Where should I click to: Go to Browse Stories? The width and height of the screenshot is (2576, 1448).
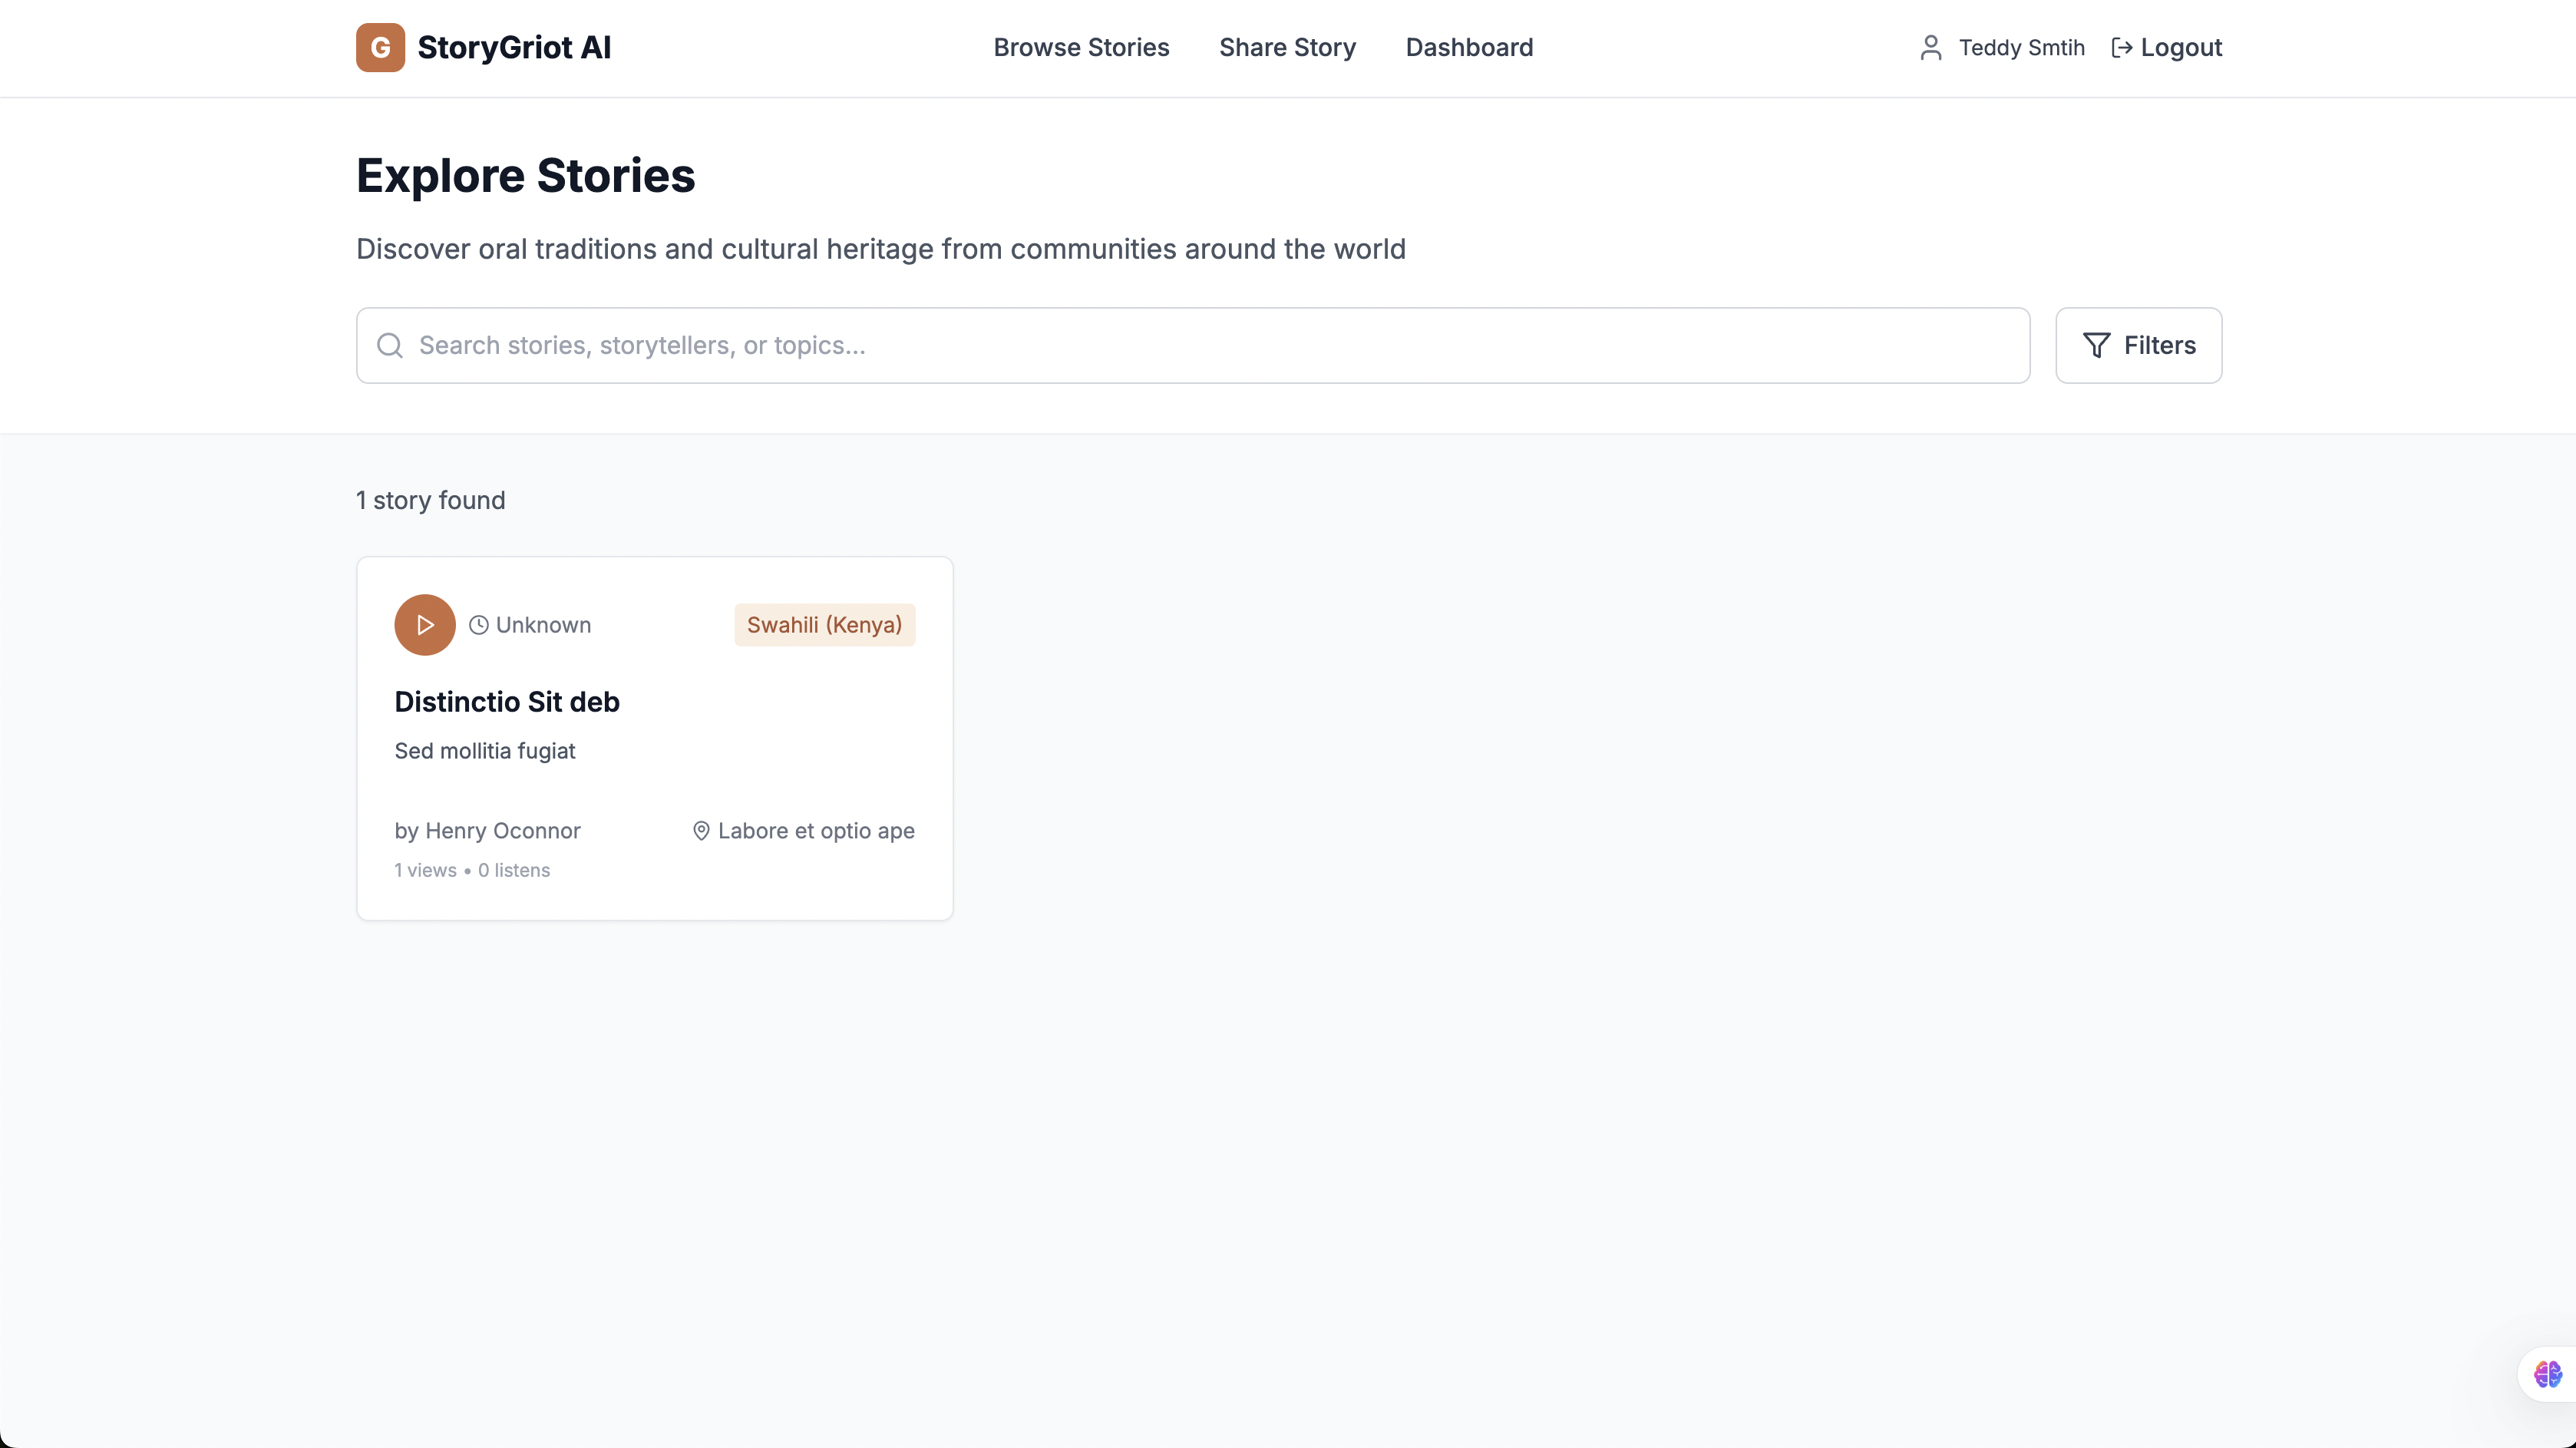click(x=1081, y=47)
